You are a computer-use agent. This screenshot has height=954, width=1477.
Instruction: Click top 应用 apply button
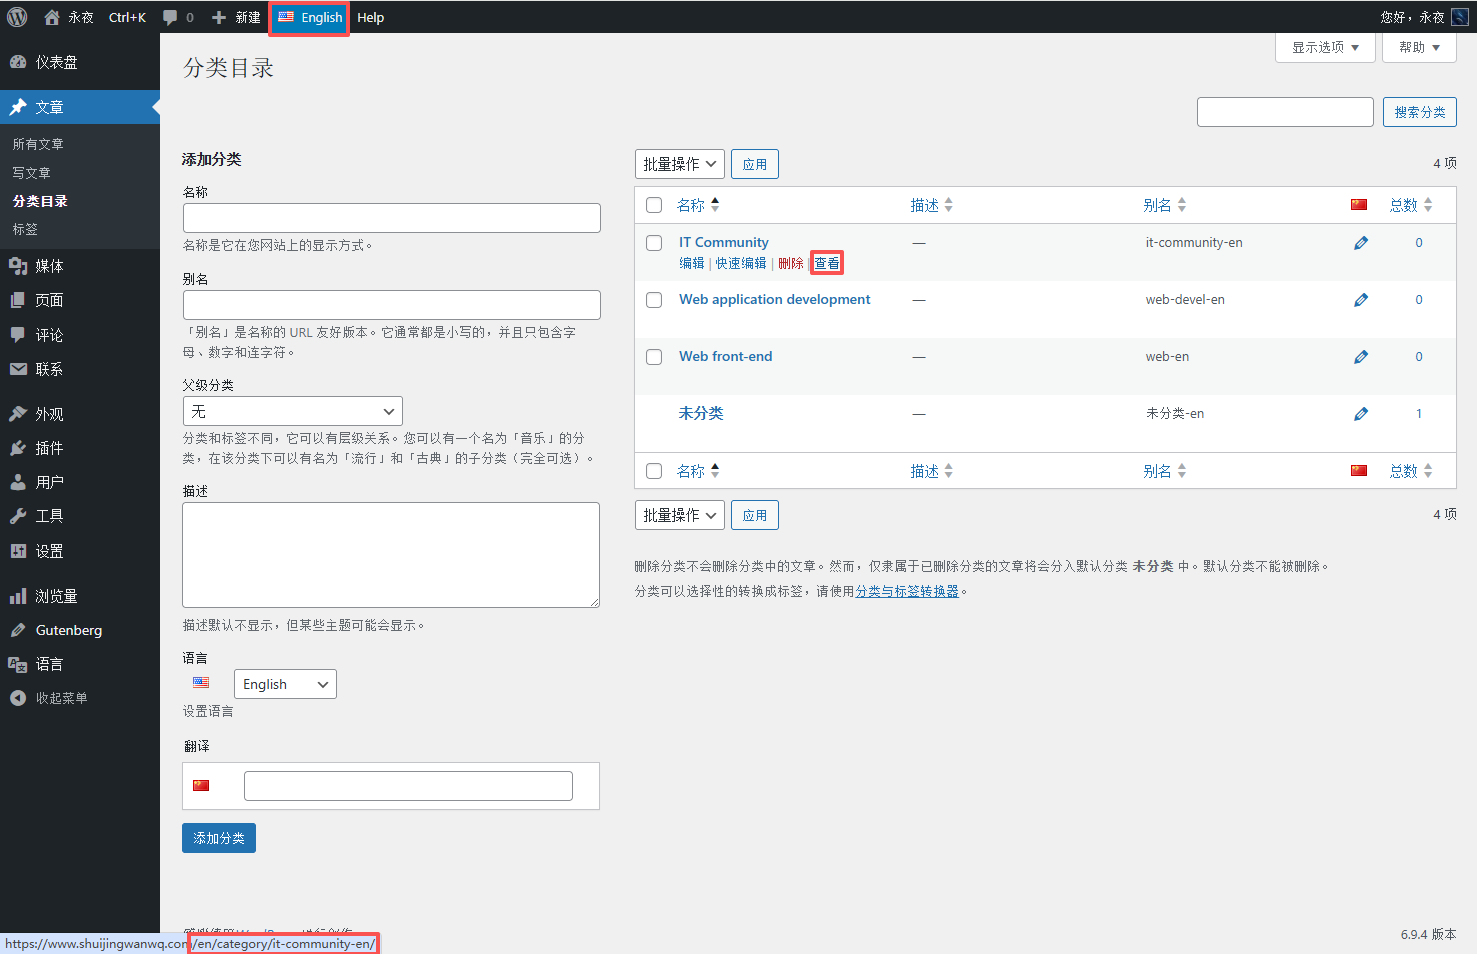pyautogui.click(x=755, y=164)
